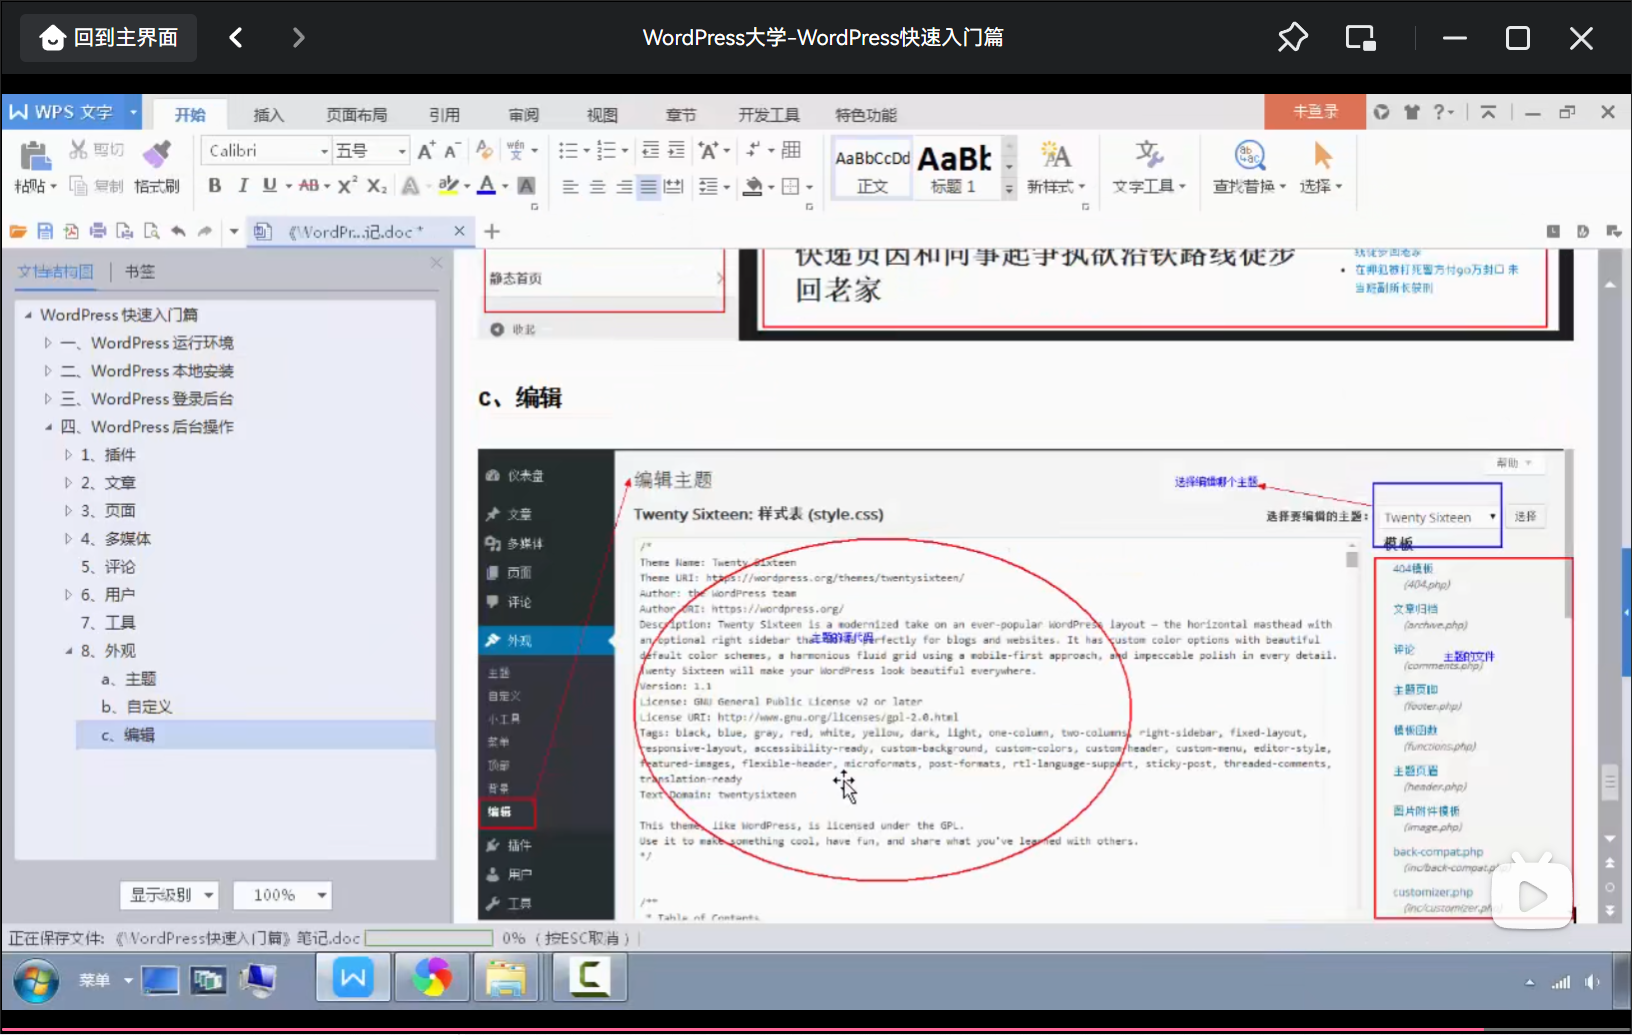Image resolution: width=1632 pixels, height=1035 pixels.
Task: Toggle Italic formatting
Action: 242,186
